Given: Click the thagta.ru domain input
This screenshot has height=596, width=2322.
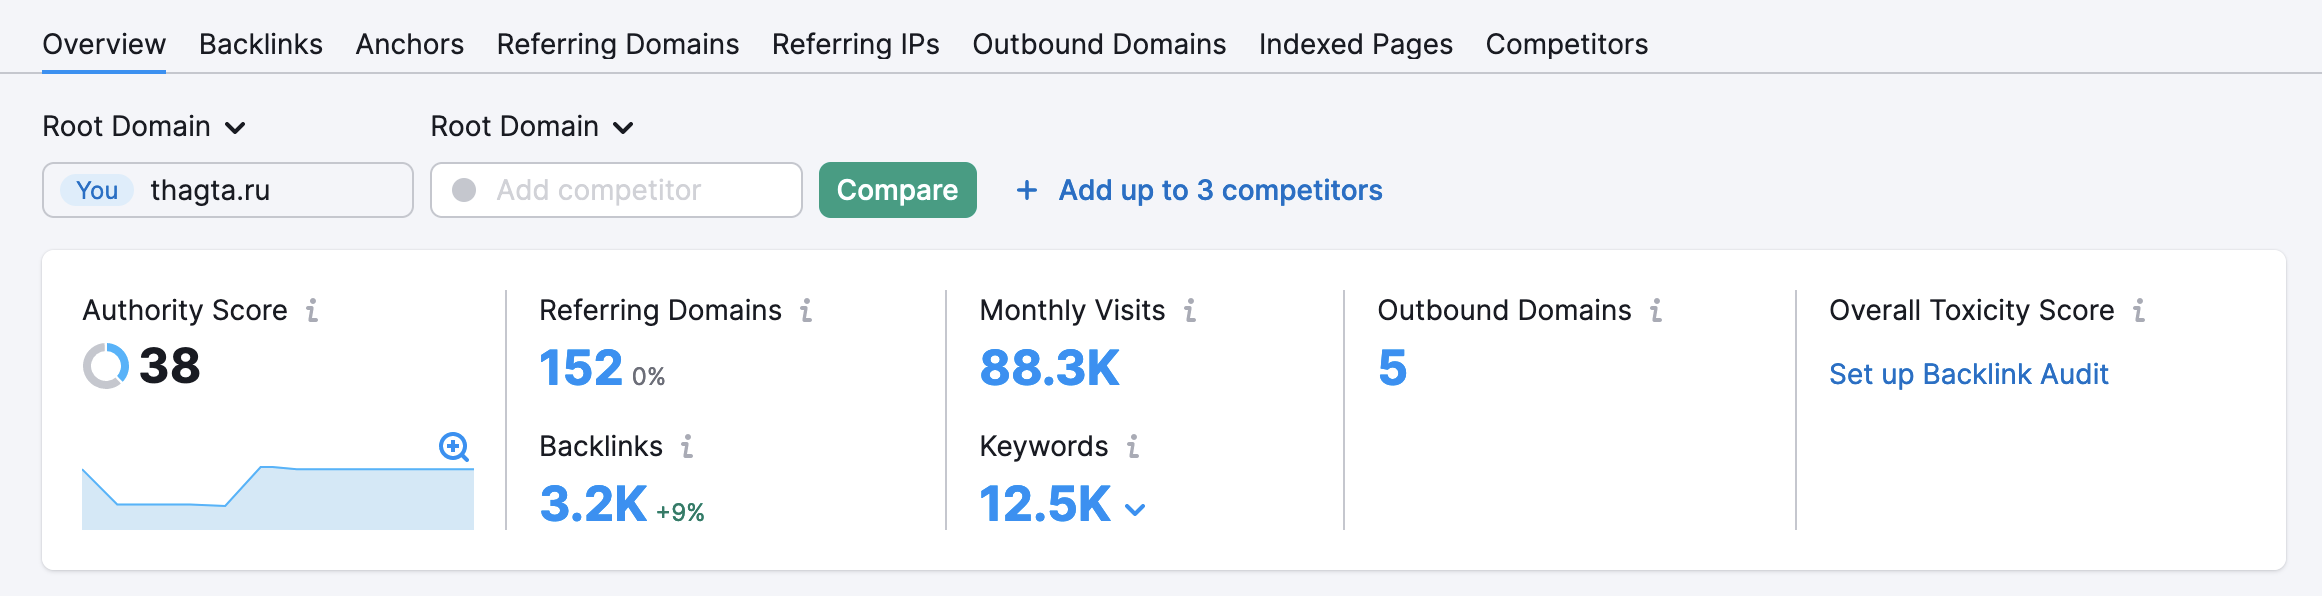Looking at the screenshot, I should pos(228,190).
